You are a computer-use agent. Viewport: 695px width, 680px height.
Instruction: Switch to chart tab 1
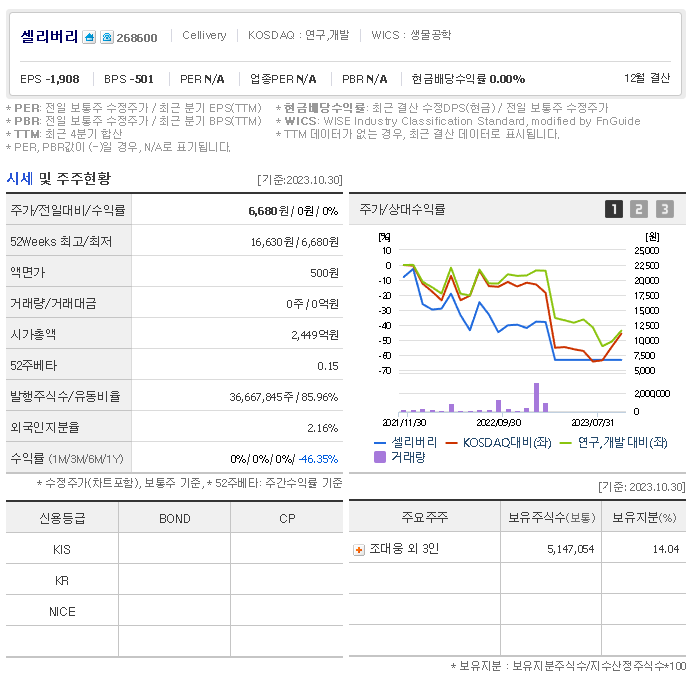[614, 209]
